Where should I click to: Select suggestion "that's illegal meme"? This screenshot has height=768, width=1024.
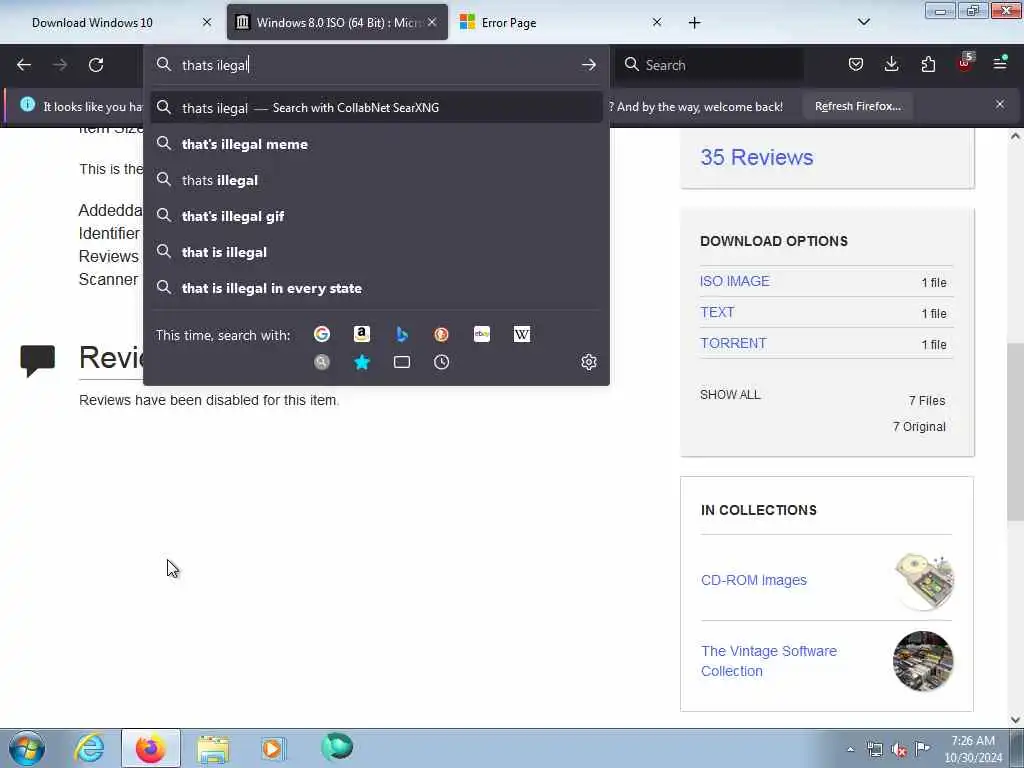click(376, 144)
